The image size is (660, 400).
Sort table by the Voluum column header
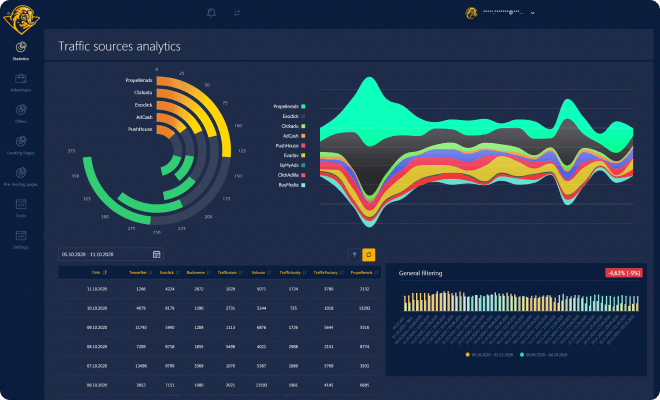[x=261, y=272]
